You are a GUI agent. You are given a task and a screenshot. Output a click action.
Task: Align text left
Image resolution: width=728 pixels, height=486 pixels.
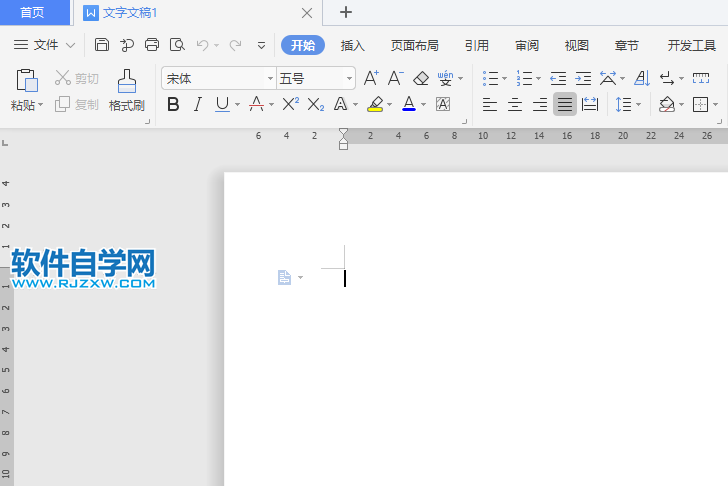point(490,104)
